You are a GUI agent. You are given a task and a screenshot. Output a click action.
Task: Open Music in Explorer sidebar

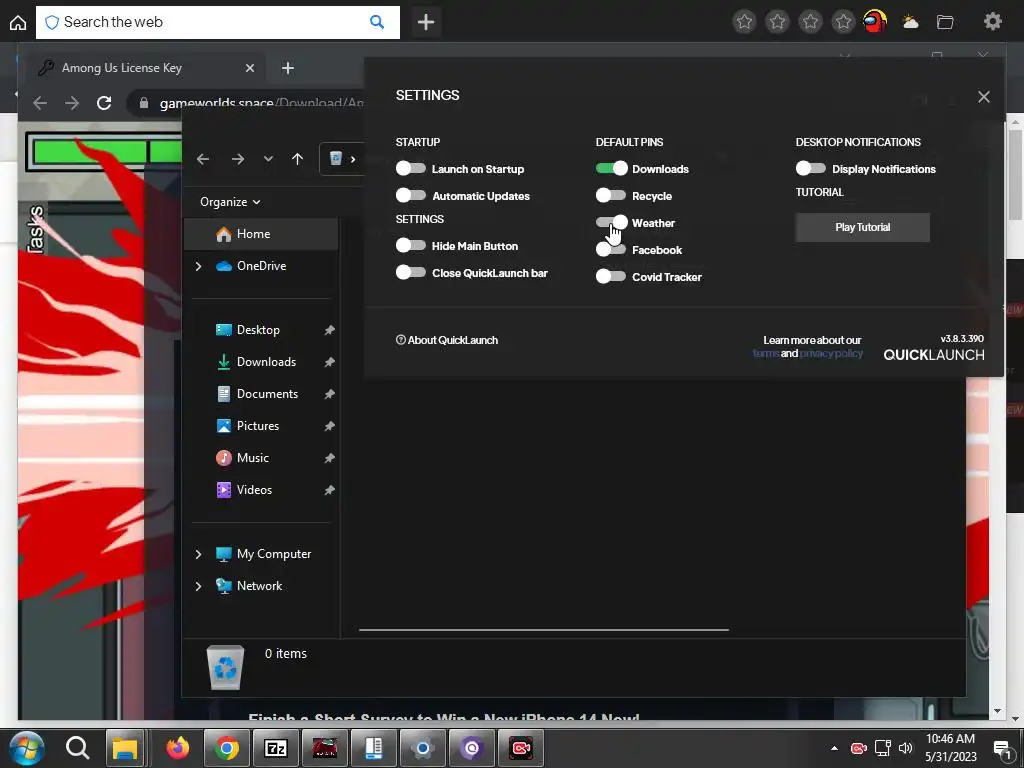point(252,458)
